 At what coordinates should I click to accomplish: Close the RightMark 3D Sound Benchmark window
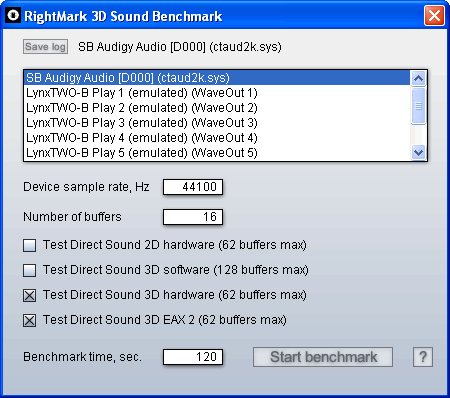click(x=434, y=15)
